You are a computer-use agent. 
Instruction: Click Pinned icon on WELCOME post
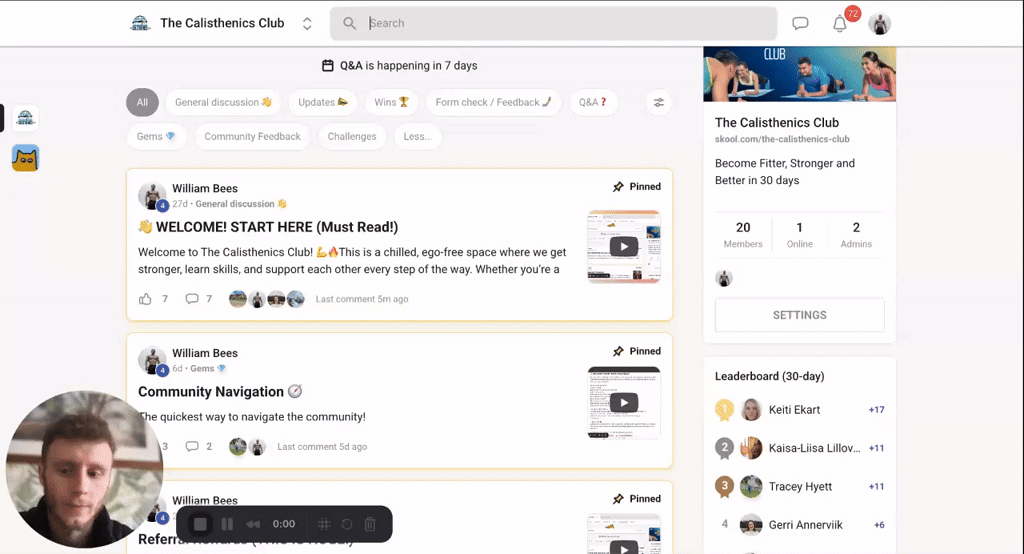(618, 187)
